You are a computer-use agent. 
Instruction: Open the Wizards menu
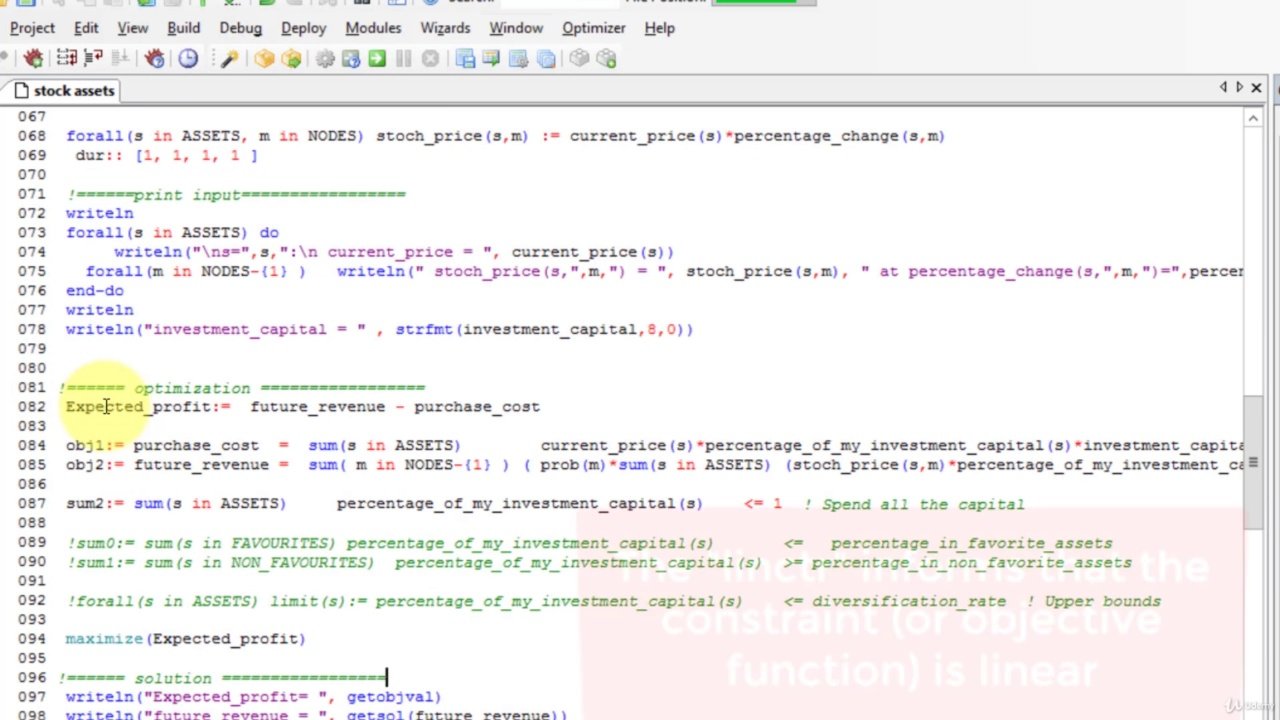(445, 28)
